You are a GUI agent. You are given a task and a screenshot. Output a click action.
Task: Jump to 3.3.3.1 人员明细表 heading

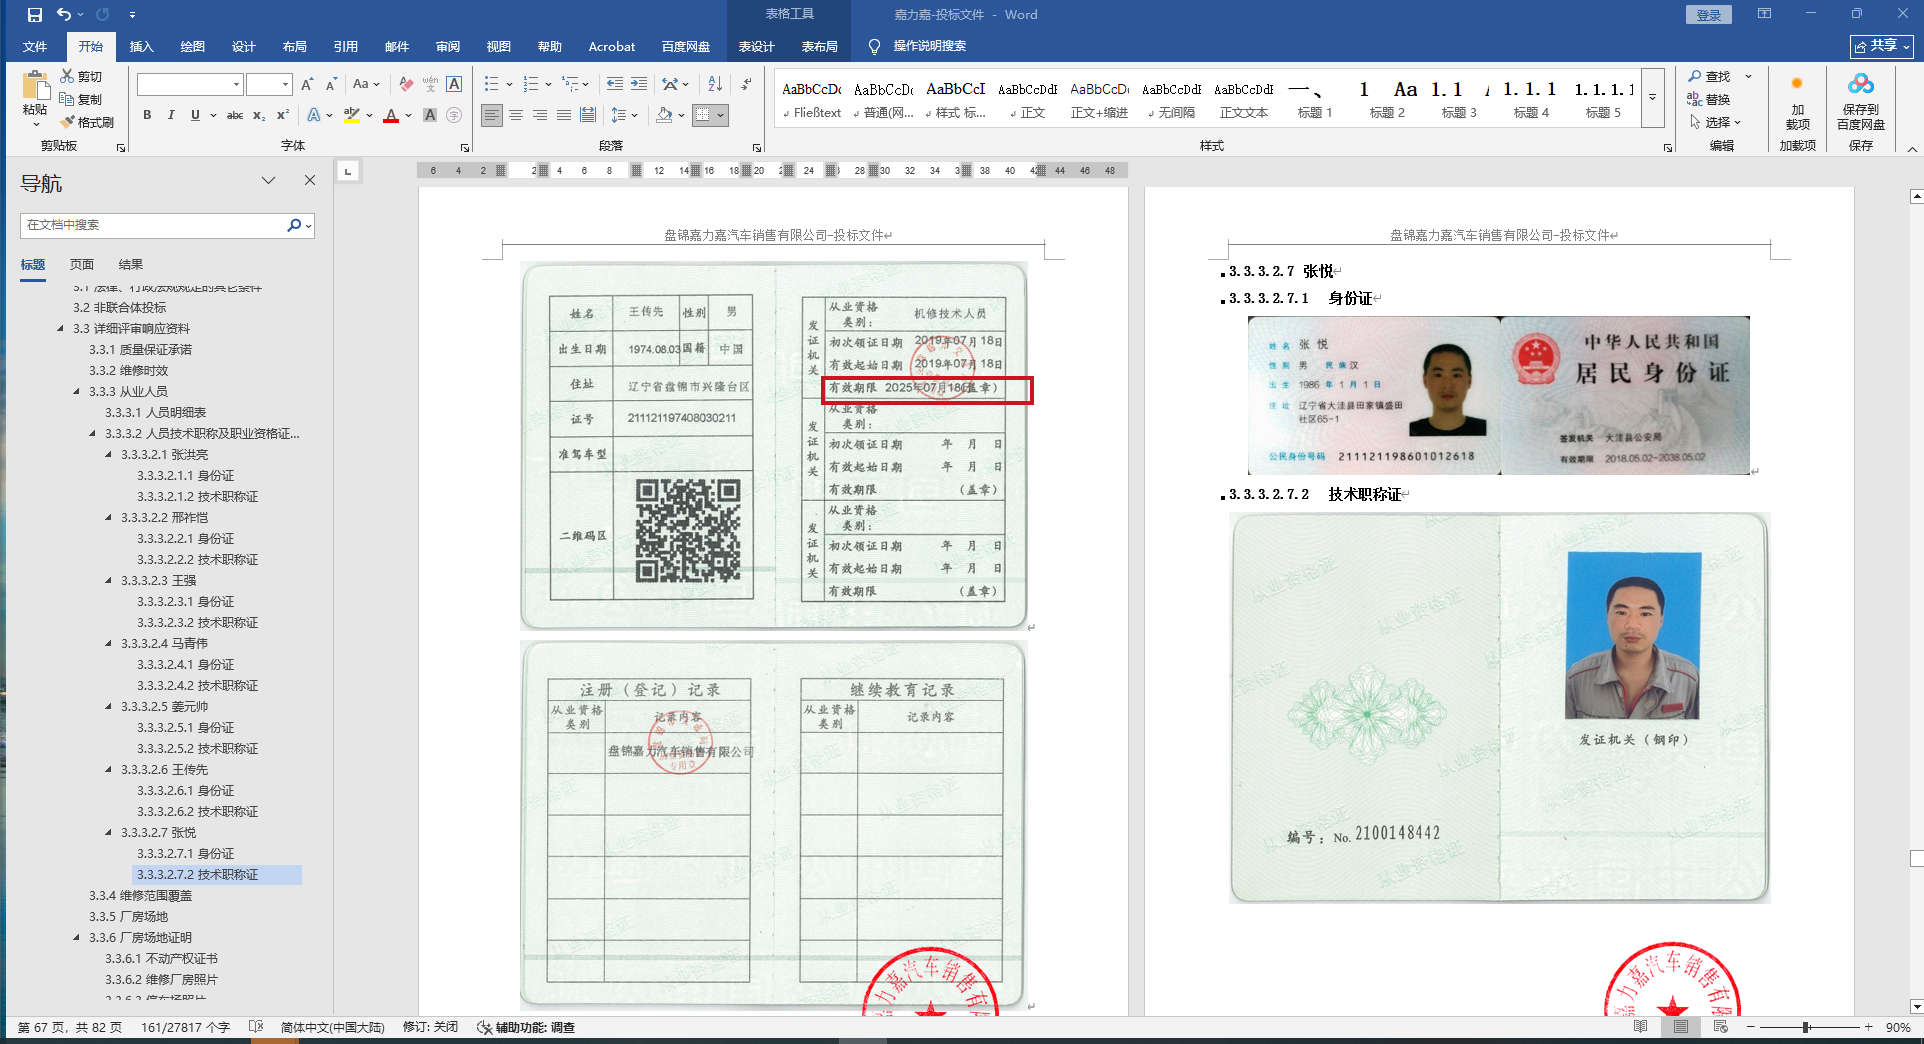tap(155, 412)
